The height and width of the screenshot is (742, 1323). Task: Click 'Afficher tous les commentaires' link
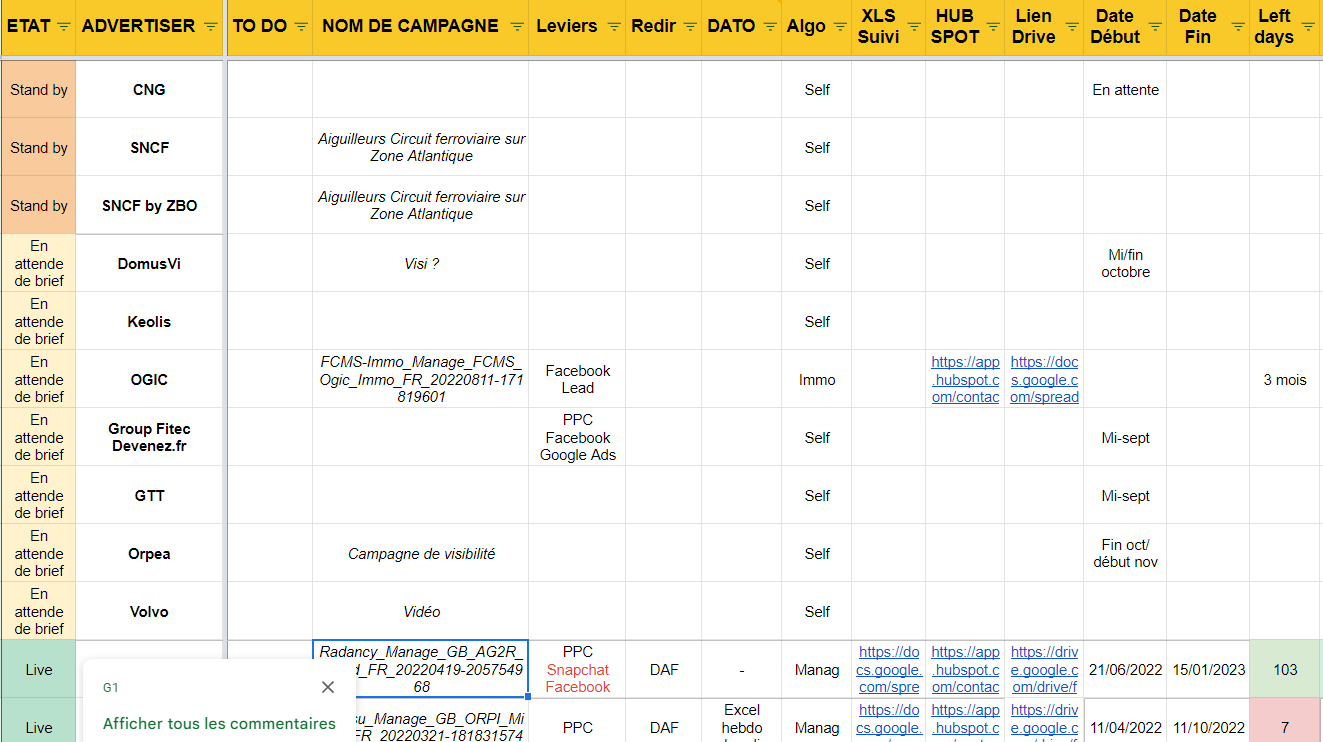click(219, 723)
